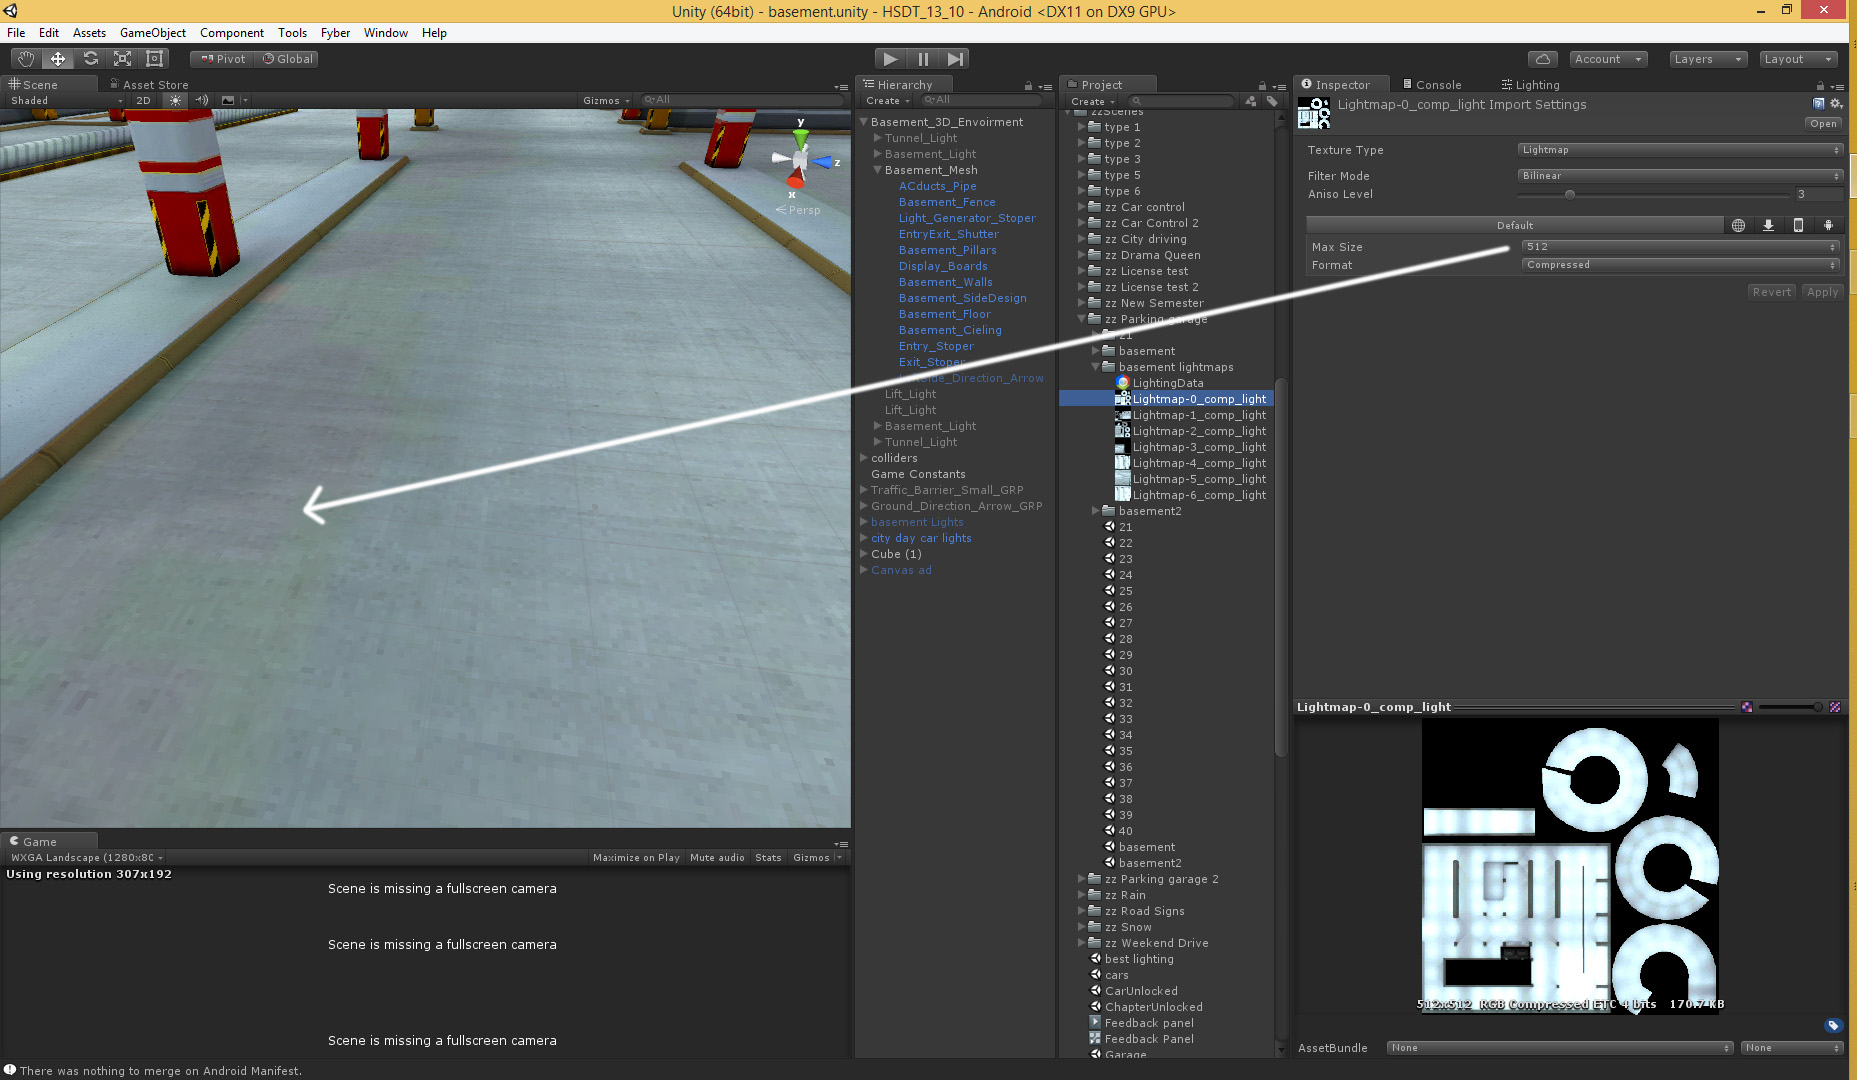Enable scene lighting in the Scene view

point(175,100)
